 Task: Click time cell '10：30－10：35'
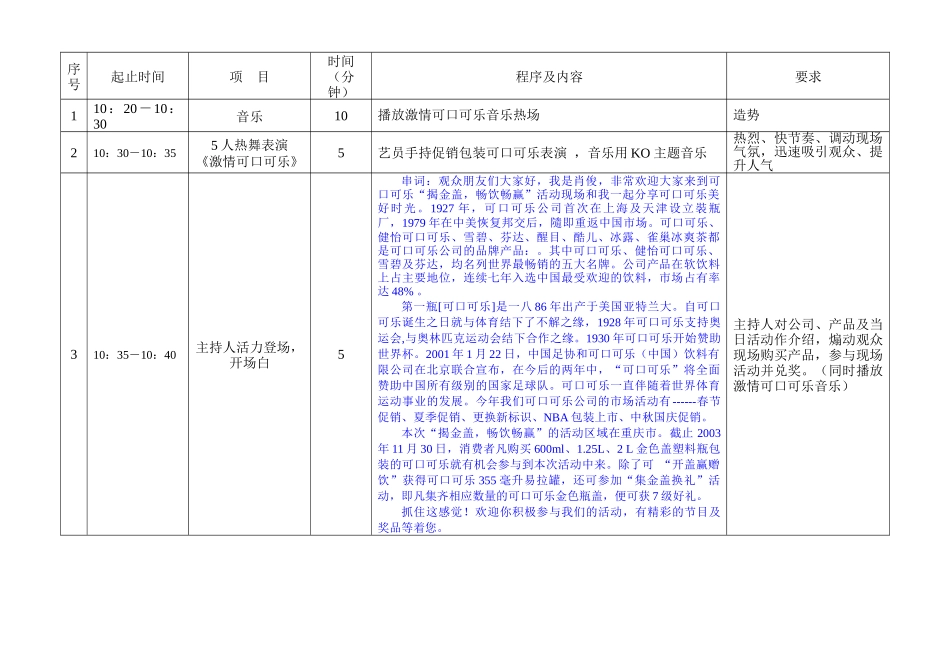(x=138, y=153)
